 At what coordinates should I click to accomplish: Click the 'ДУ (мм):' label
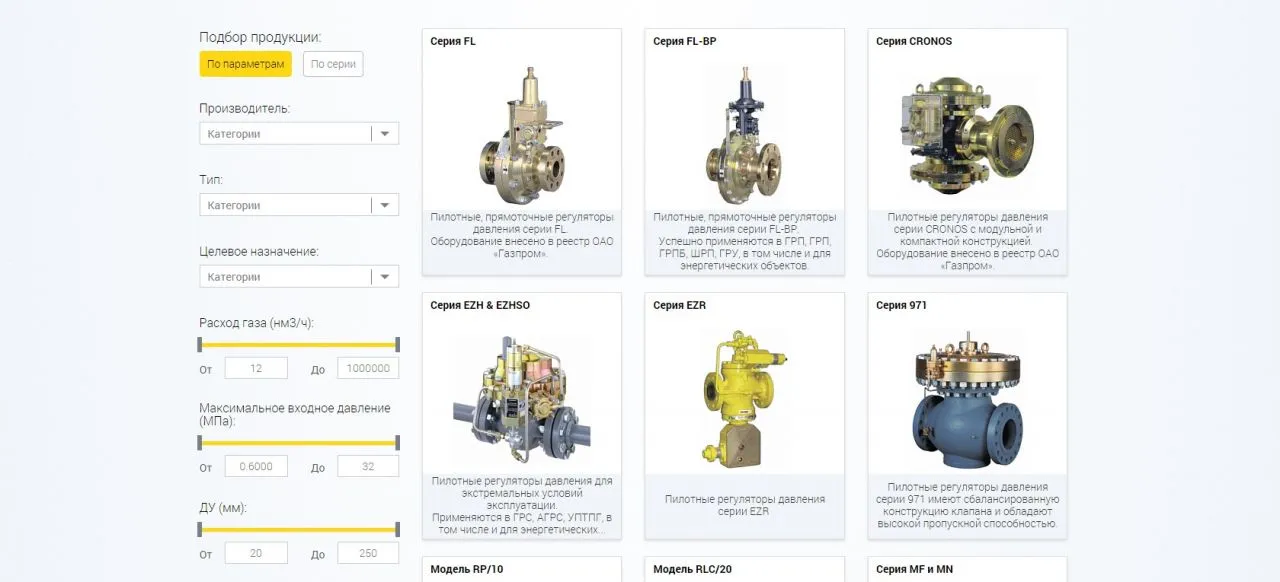223,508
